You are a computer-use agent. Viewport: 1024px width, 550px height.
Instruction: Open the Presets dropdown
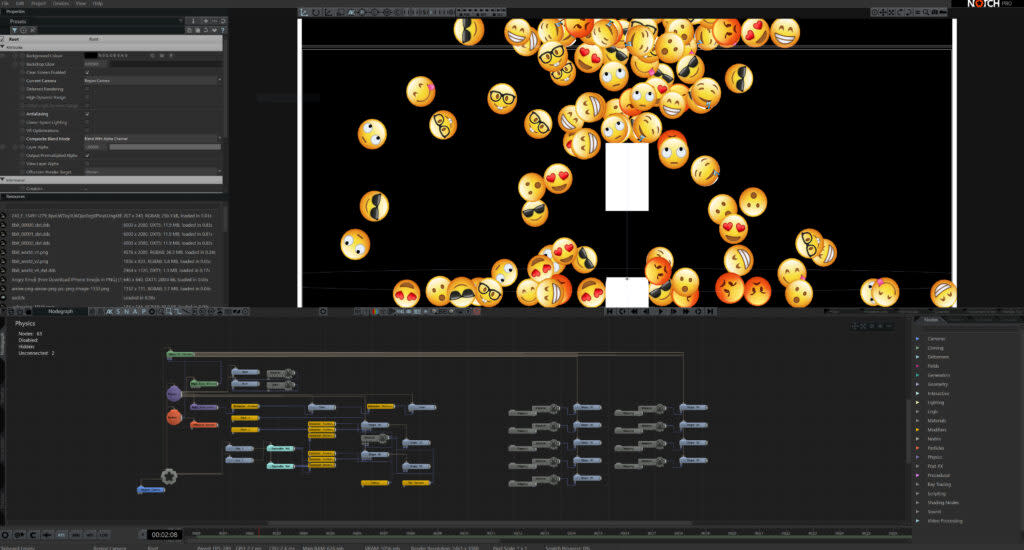[96, 21]
